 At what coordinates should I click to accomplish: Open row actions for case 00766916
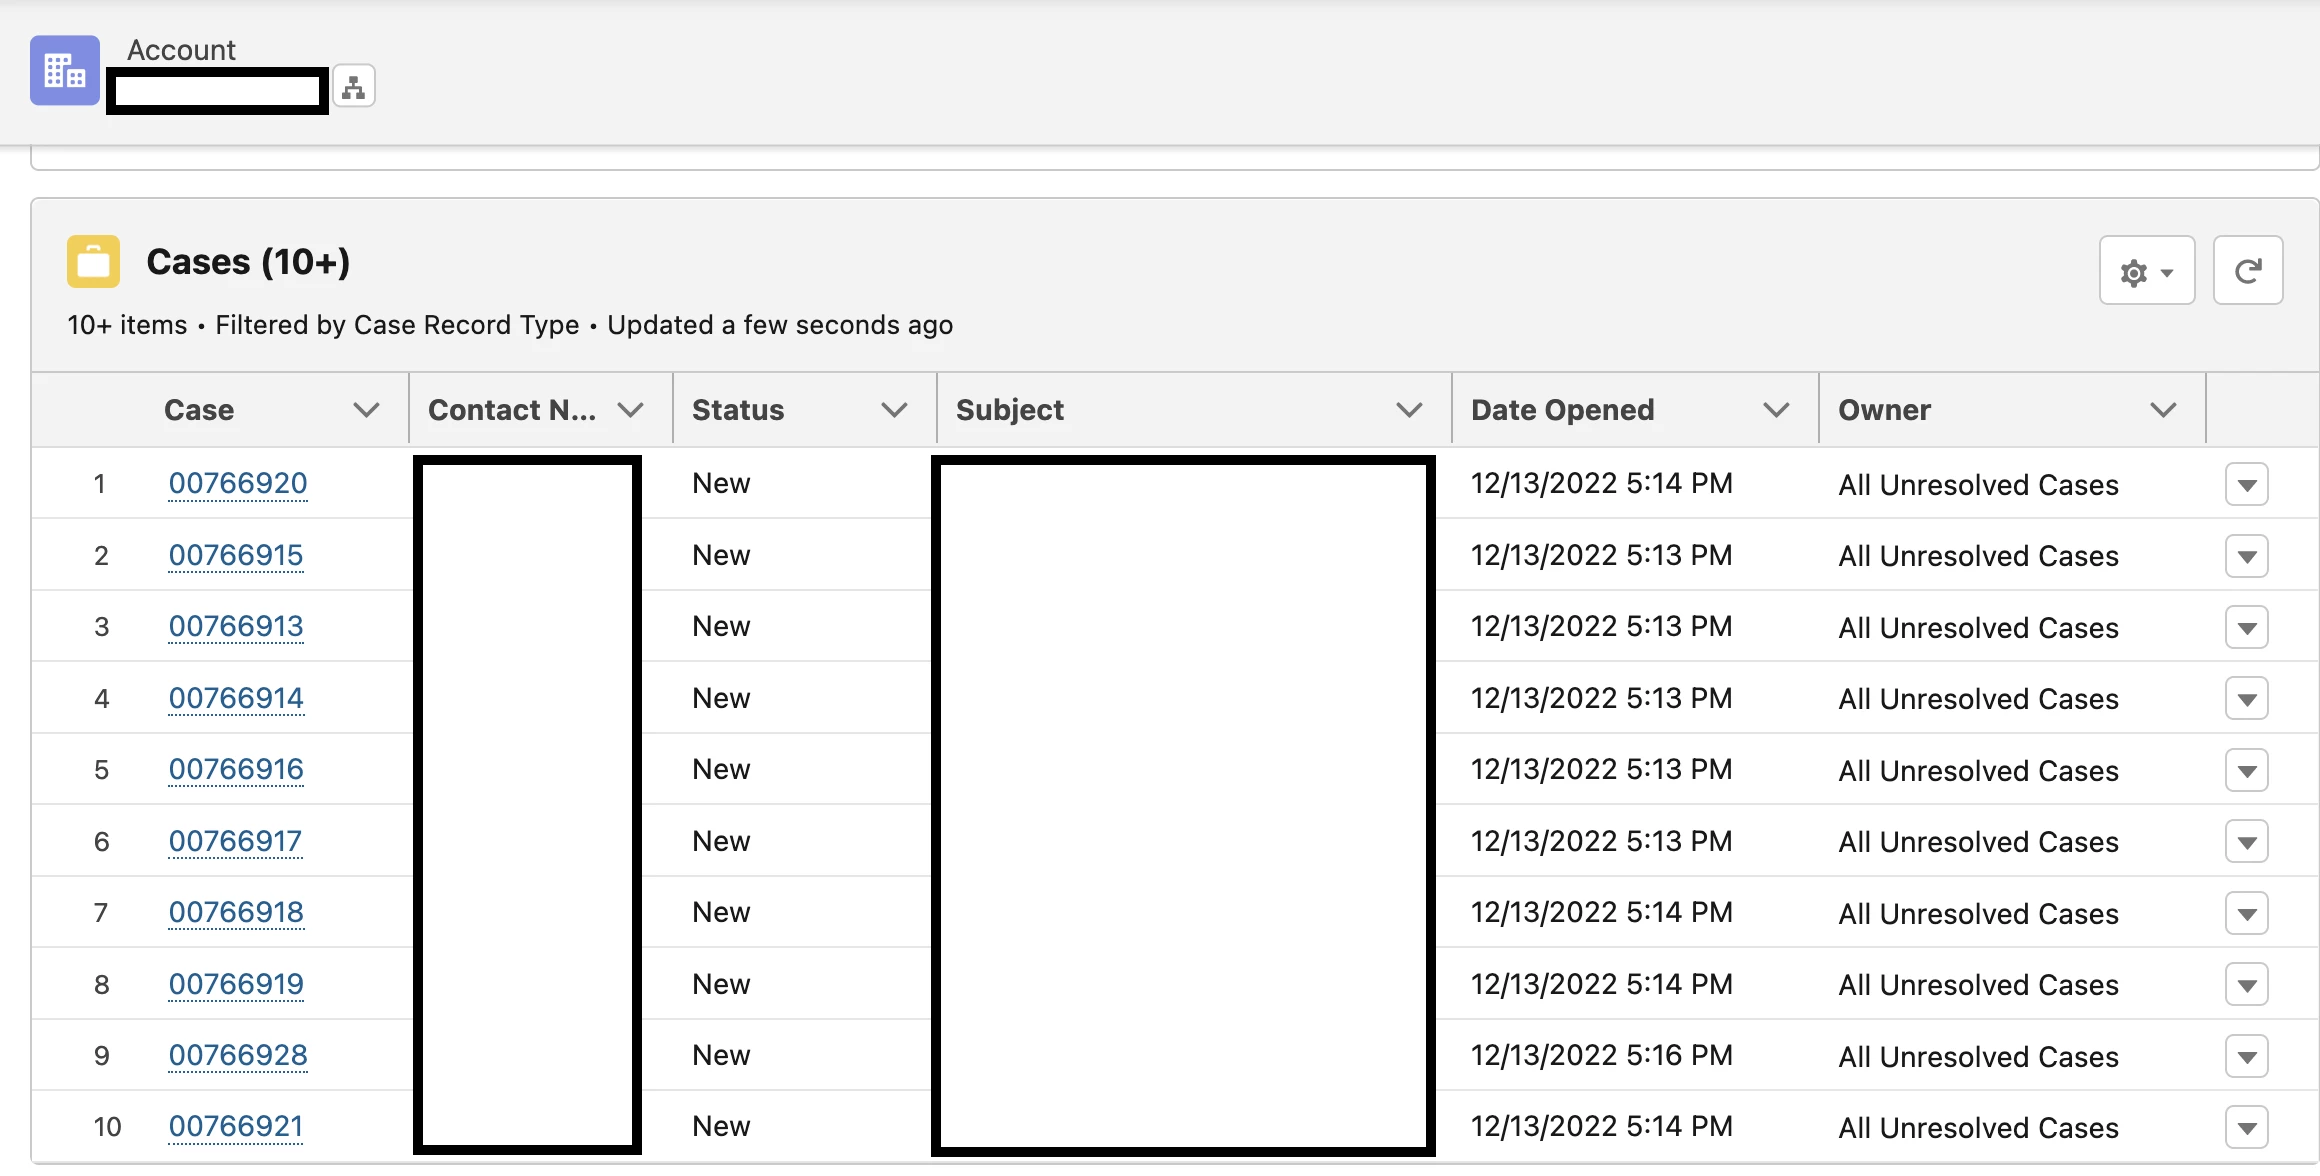(x=2246, y=771)
